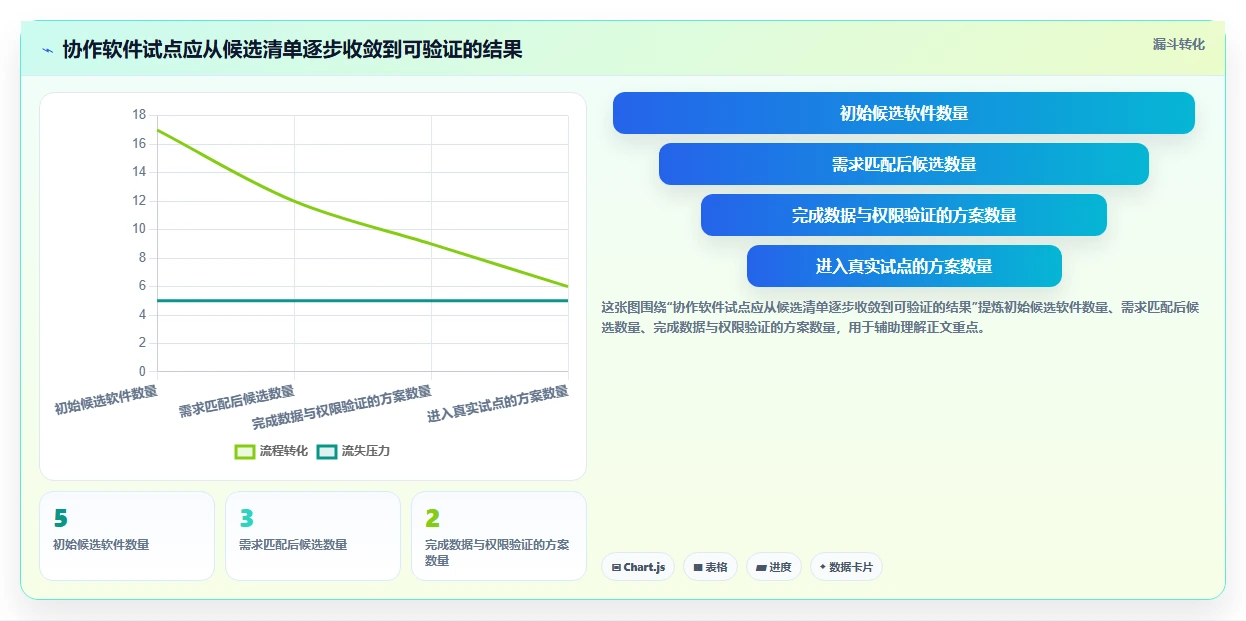Click the 数据卡片 tag
The width and height of the screenshot is (1246, 621).
coord(846,567)
